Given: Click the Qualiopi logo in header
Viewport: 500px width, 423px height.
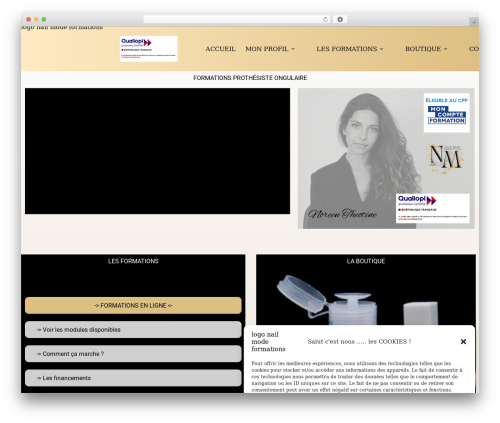Looking at the screenshot, I should coord(149,49).
